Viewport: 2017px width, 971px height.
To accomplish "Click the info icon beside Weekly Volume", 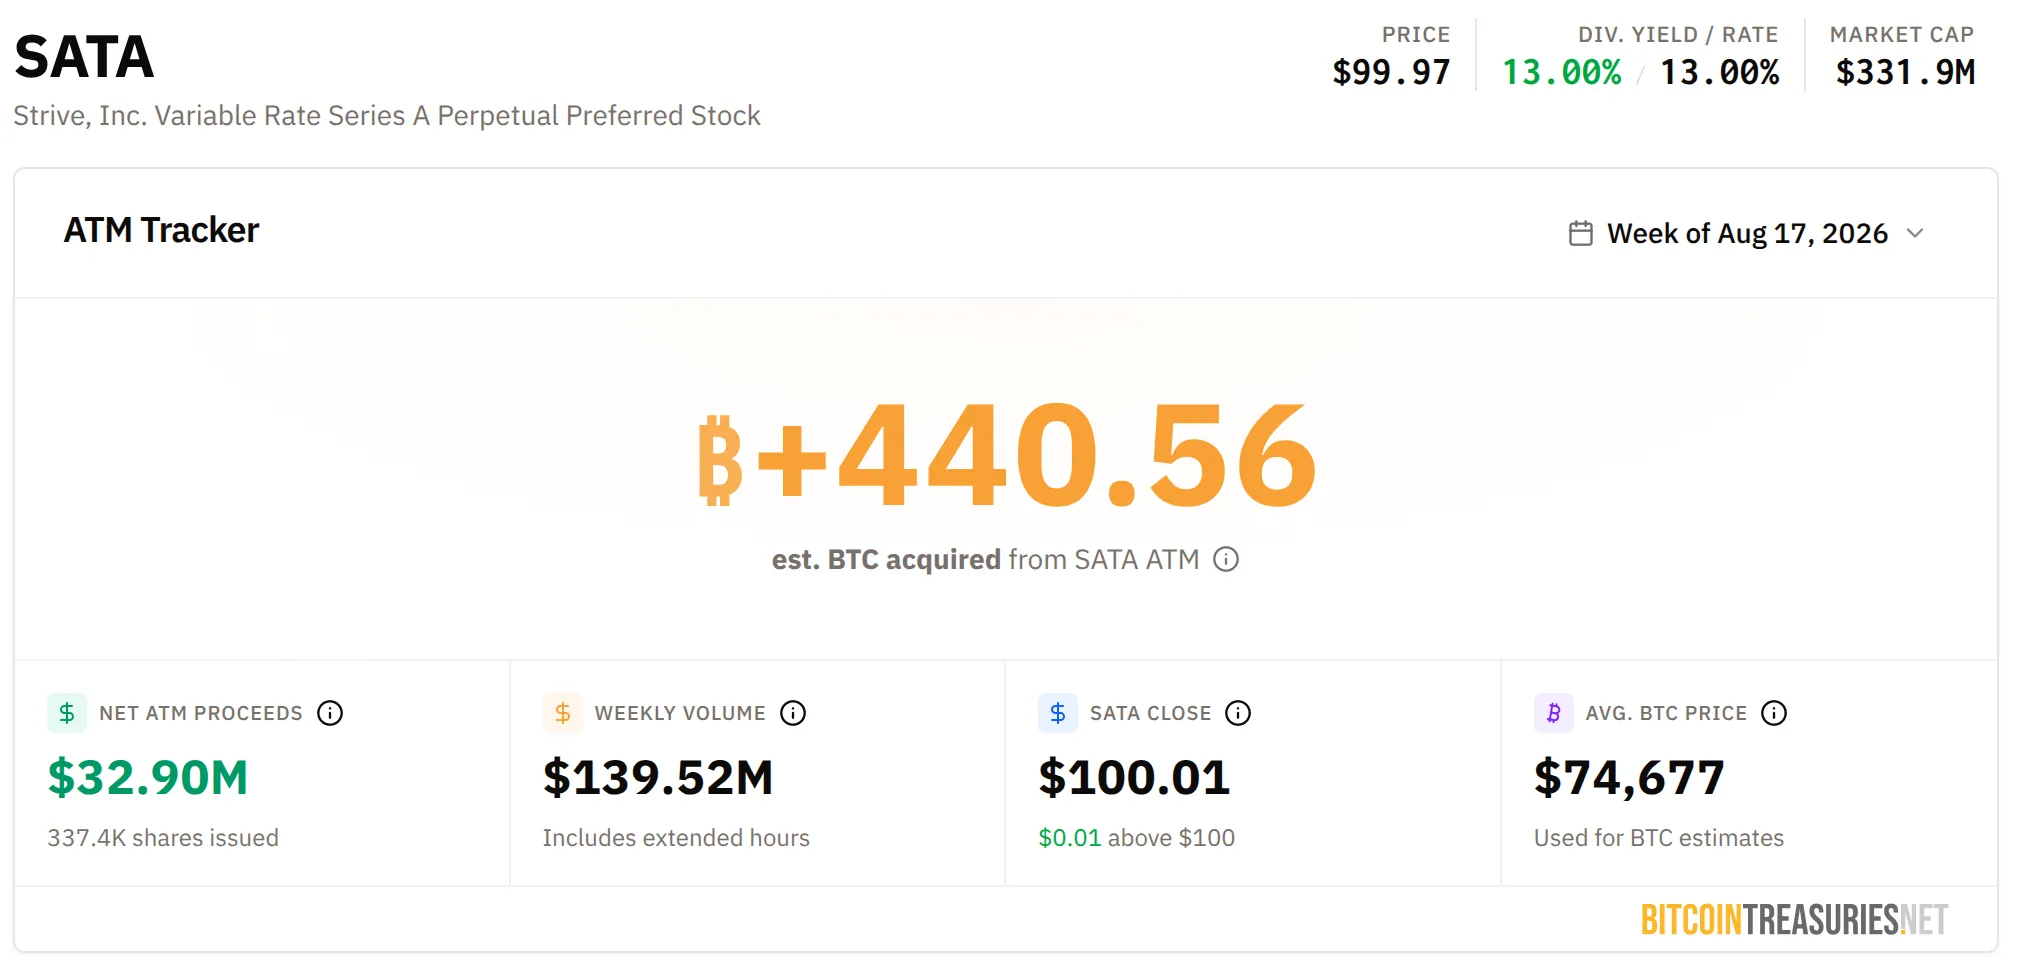I will (793, 713).
